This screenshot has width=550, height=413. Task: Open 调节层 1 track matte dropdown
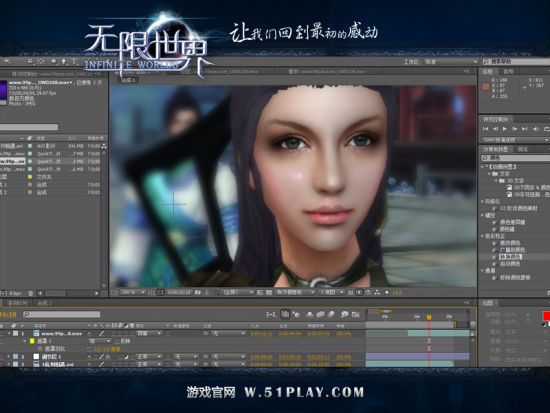[x=185, y=357]
